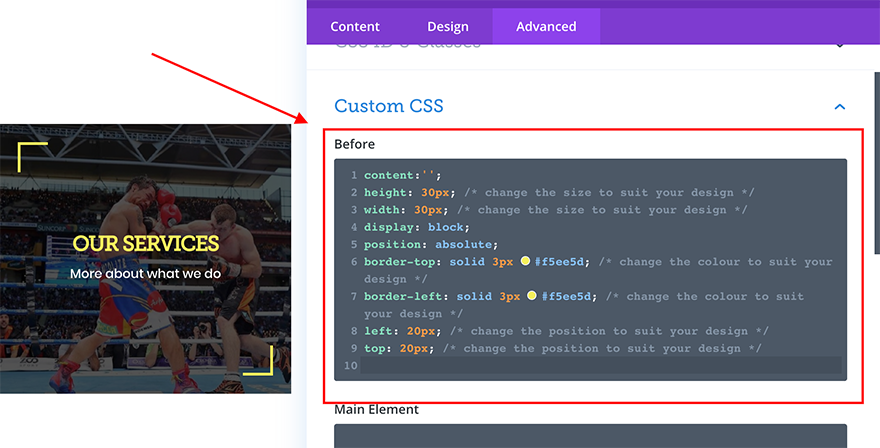Click the 'OUR SERVICES' heading on preview

[x=146, y=244]
